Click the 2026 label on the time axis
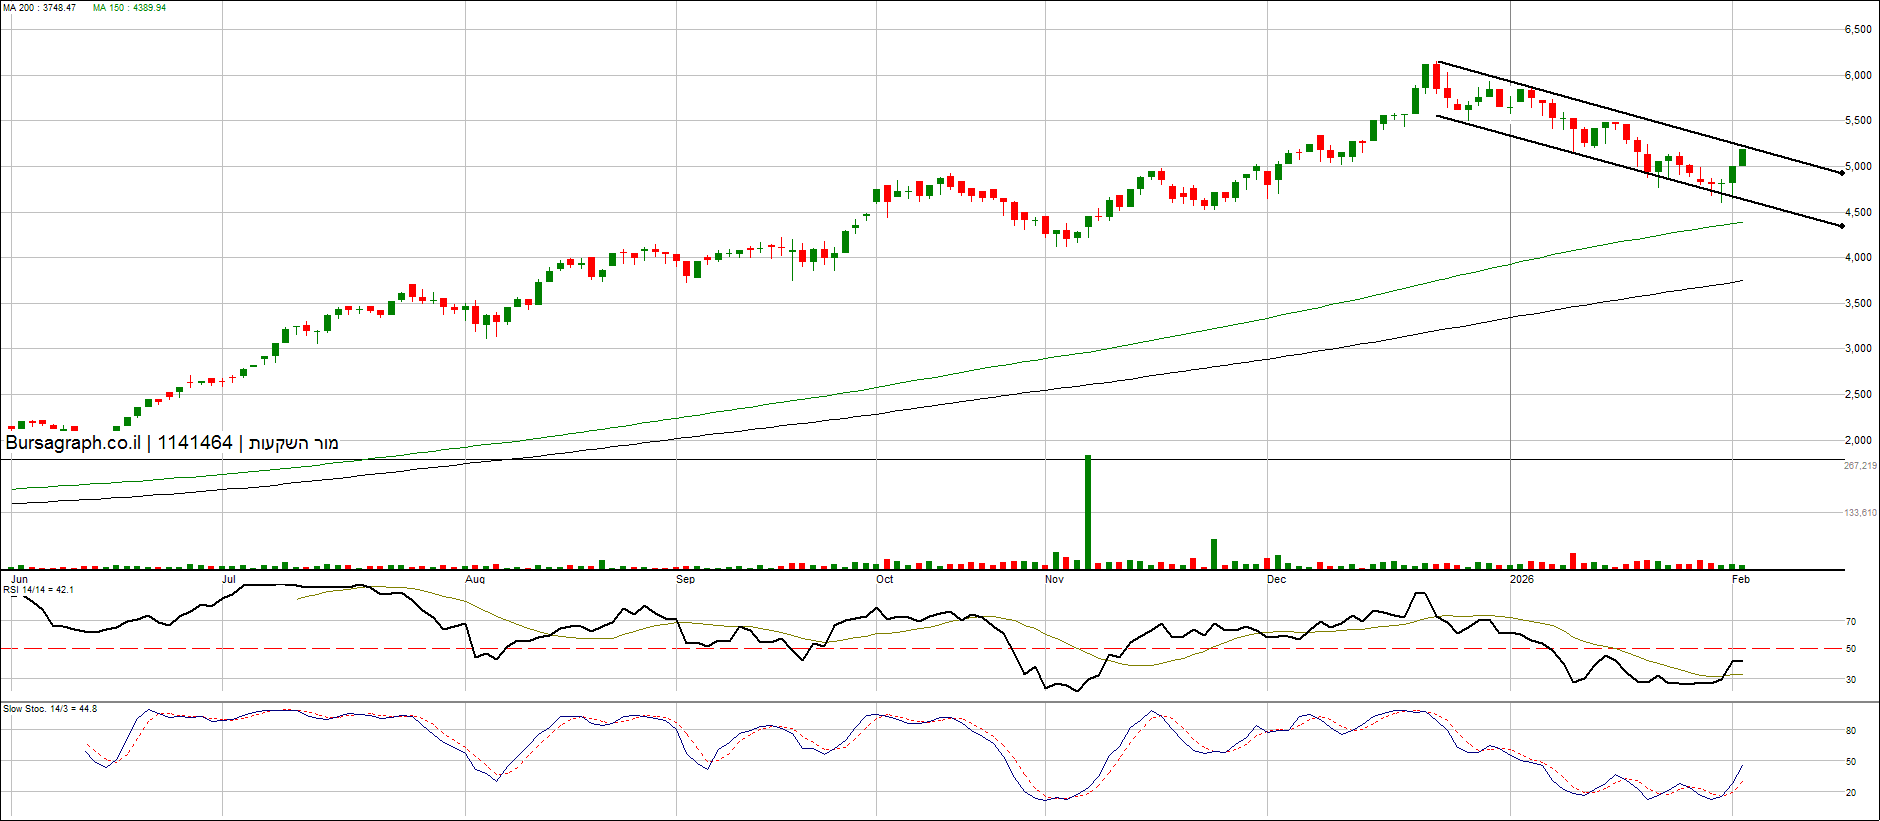 click(1521, 579)
